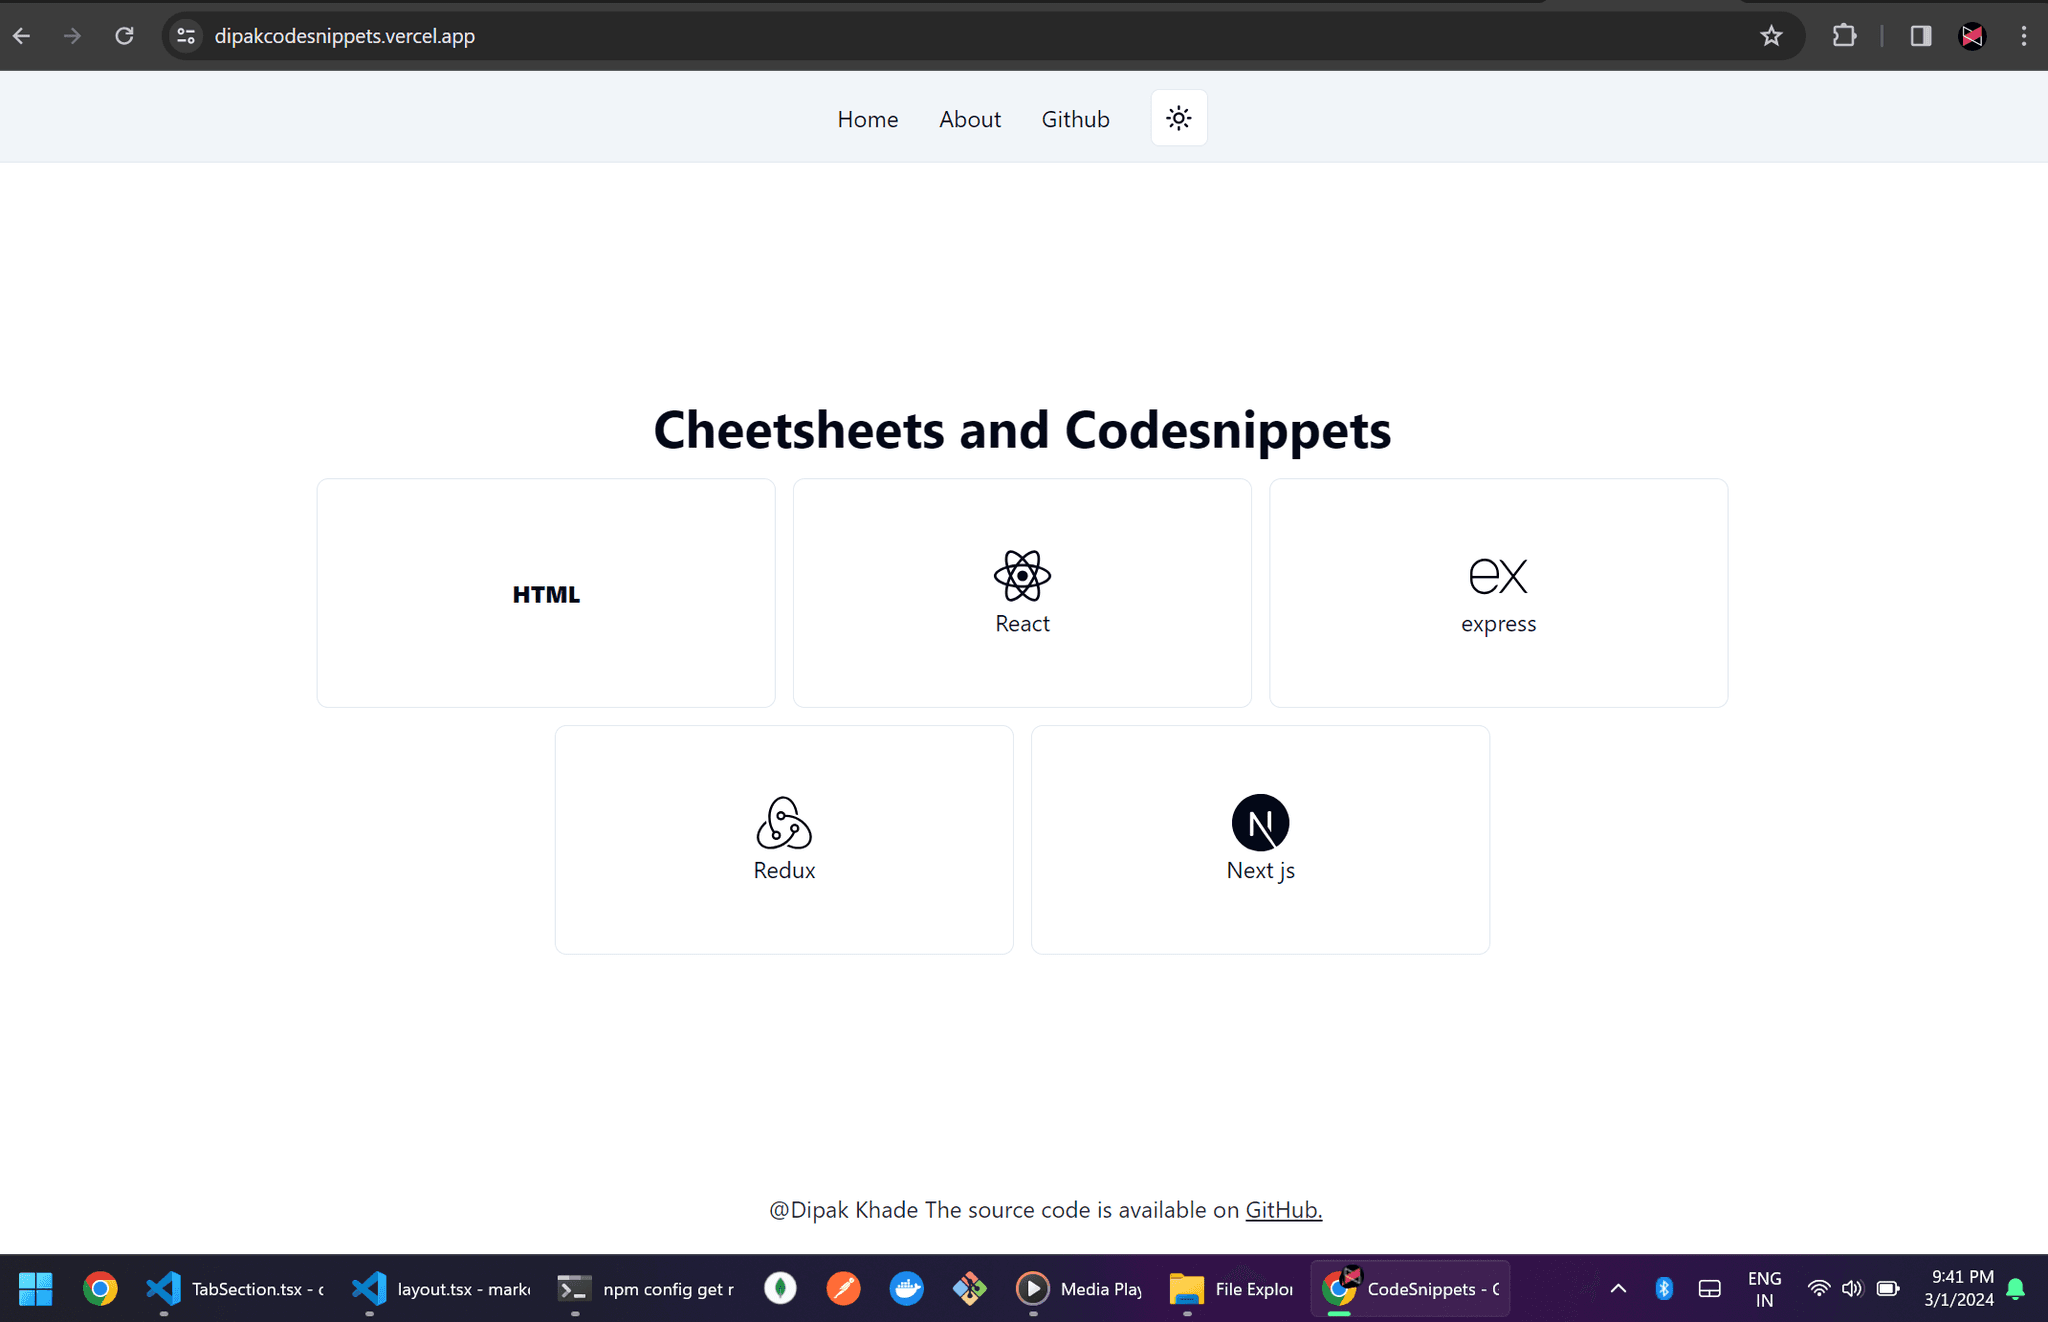This screenshot has height=1322, width=2048.
Task: Toggle the light/dark theme sun button
Action: click(x=1179, y=118)
